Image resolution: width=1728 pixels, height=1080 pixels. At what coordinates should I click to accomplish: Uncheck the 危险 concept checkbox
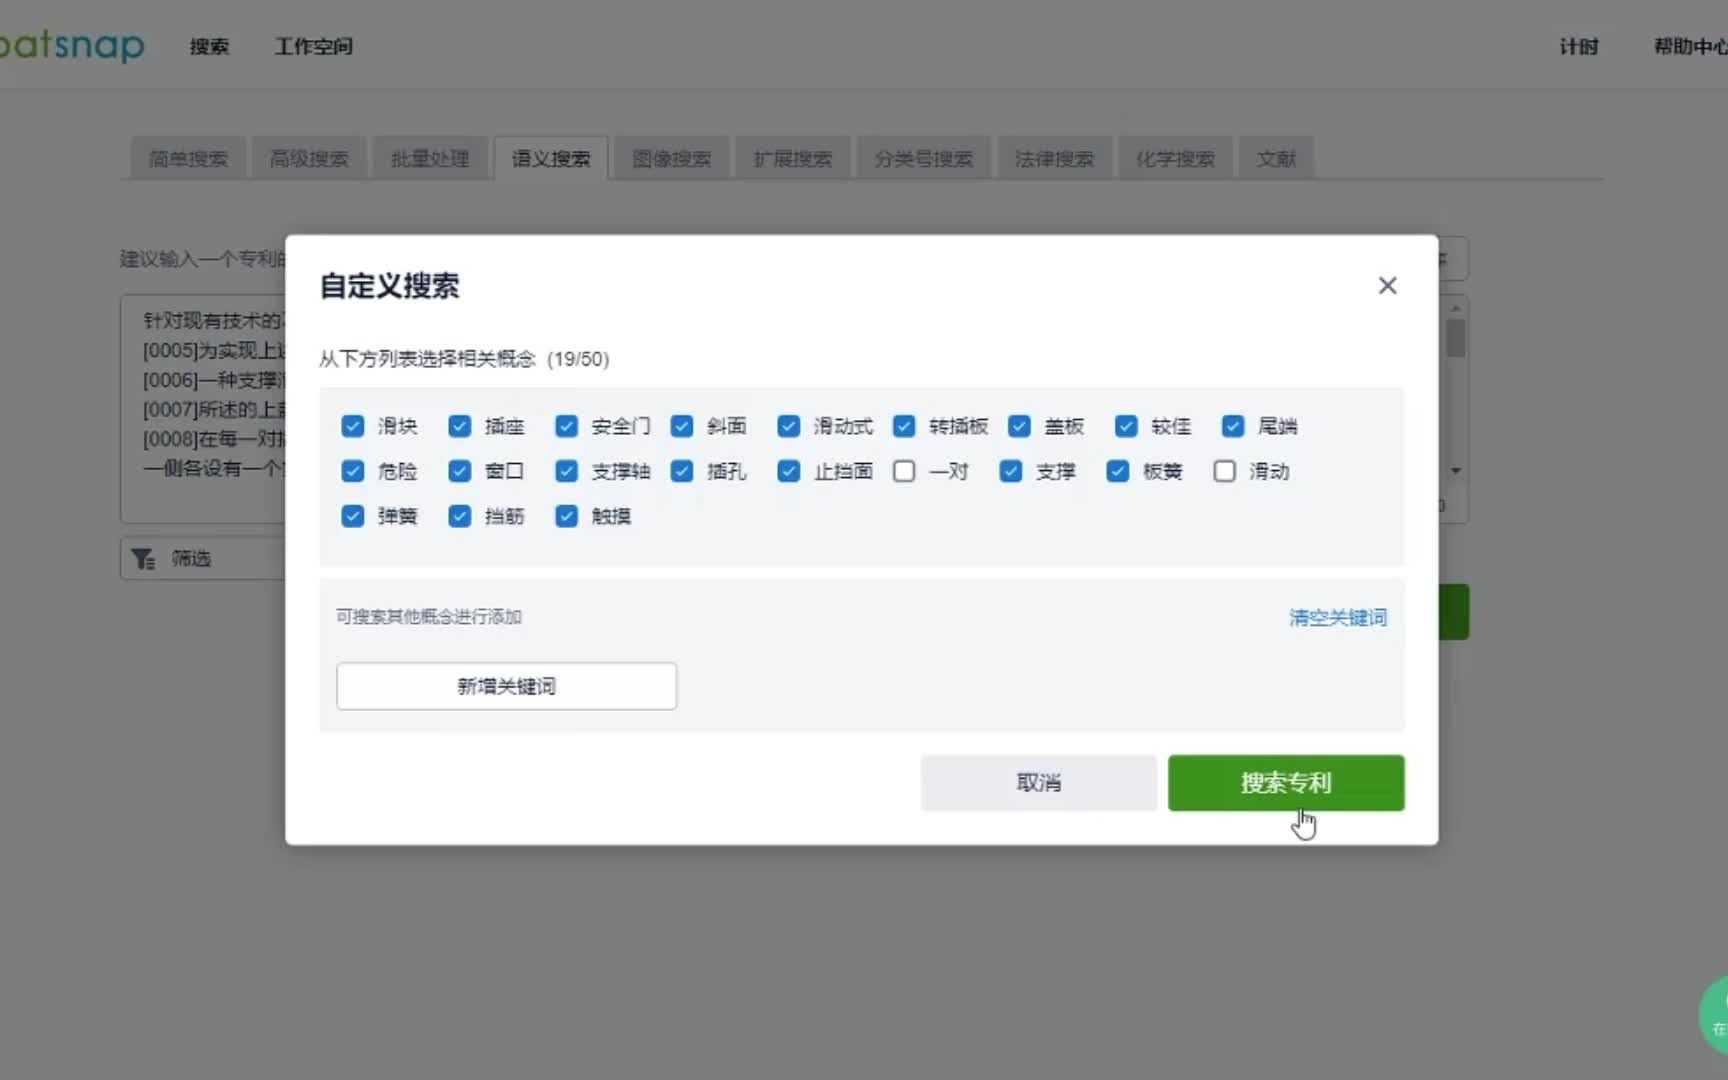click(x=353, y=471)
